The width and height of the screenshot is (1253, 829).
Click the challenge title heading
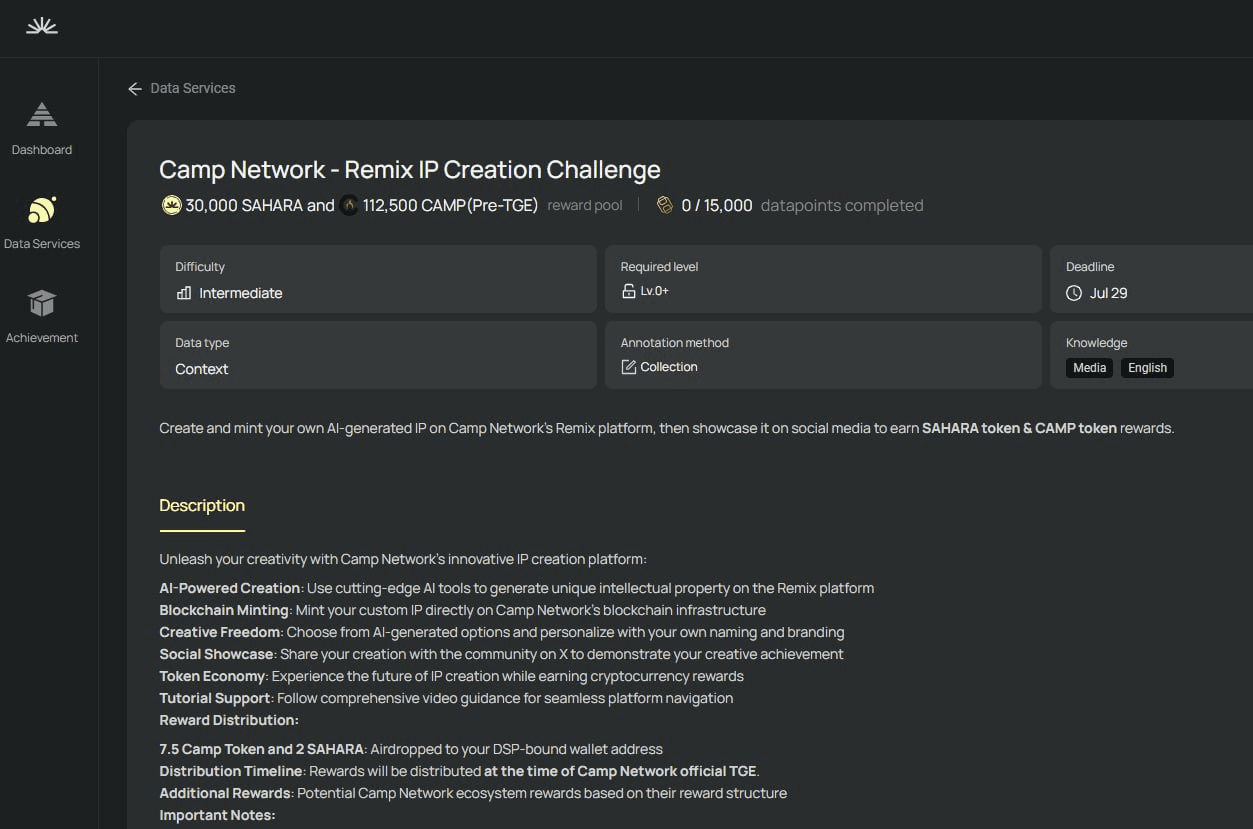pos(410,170)
